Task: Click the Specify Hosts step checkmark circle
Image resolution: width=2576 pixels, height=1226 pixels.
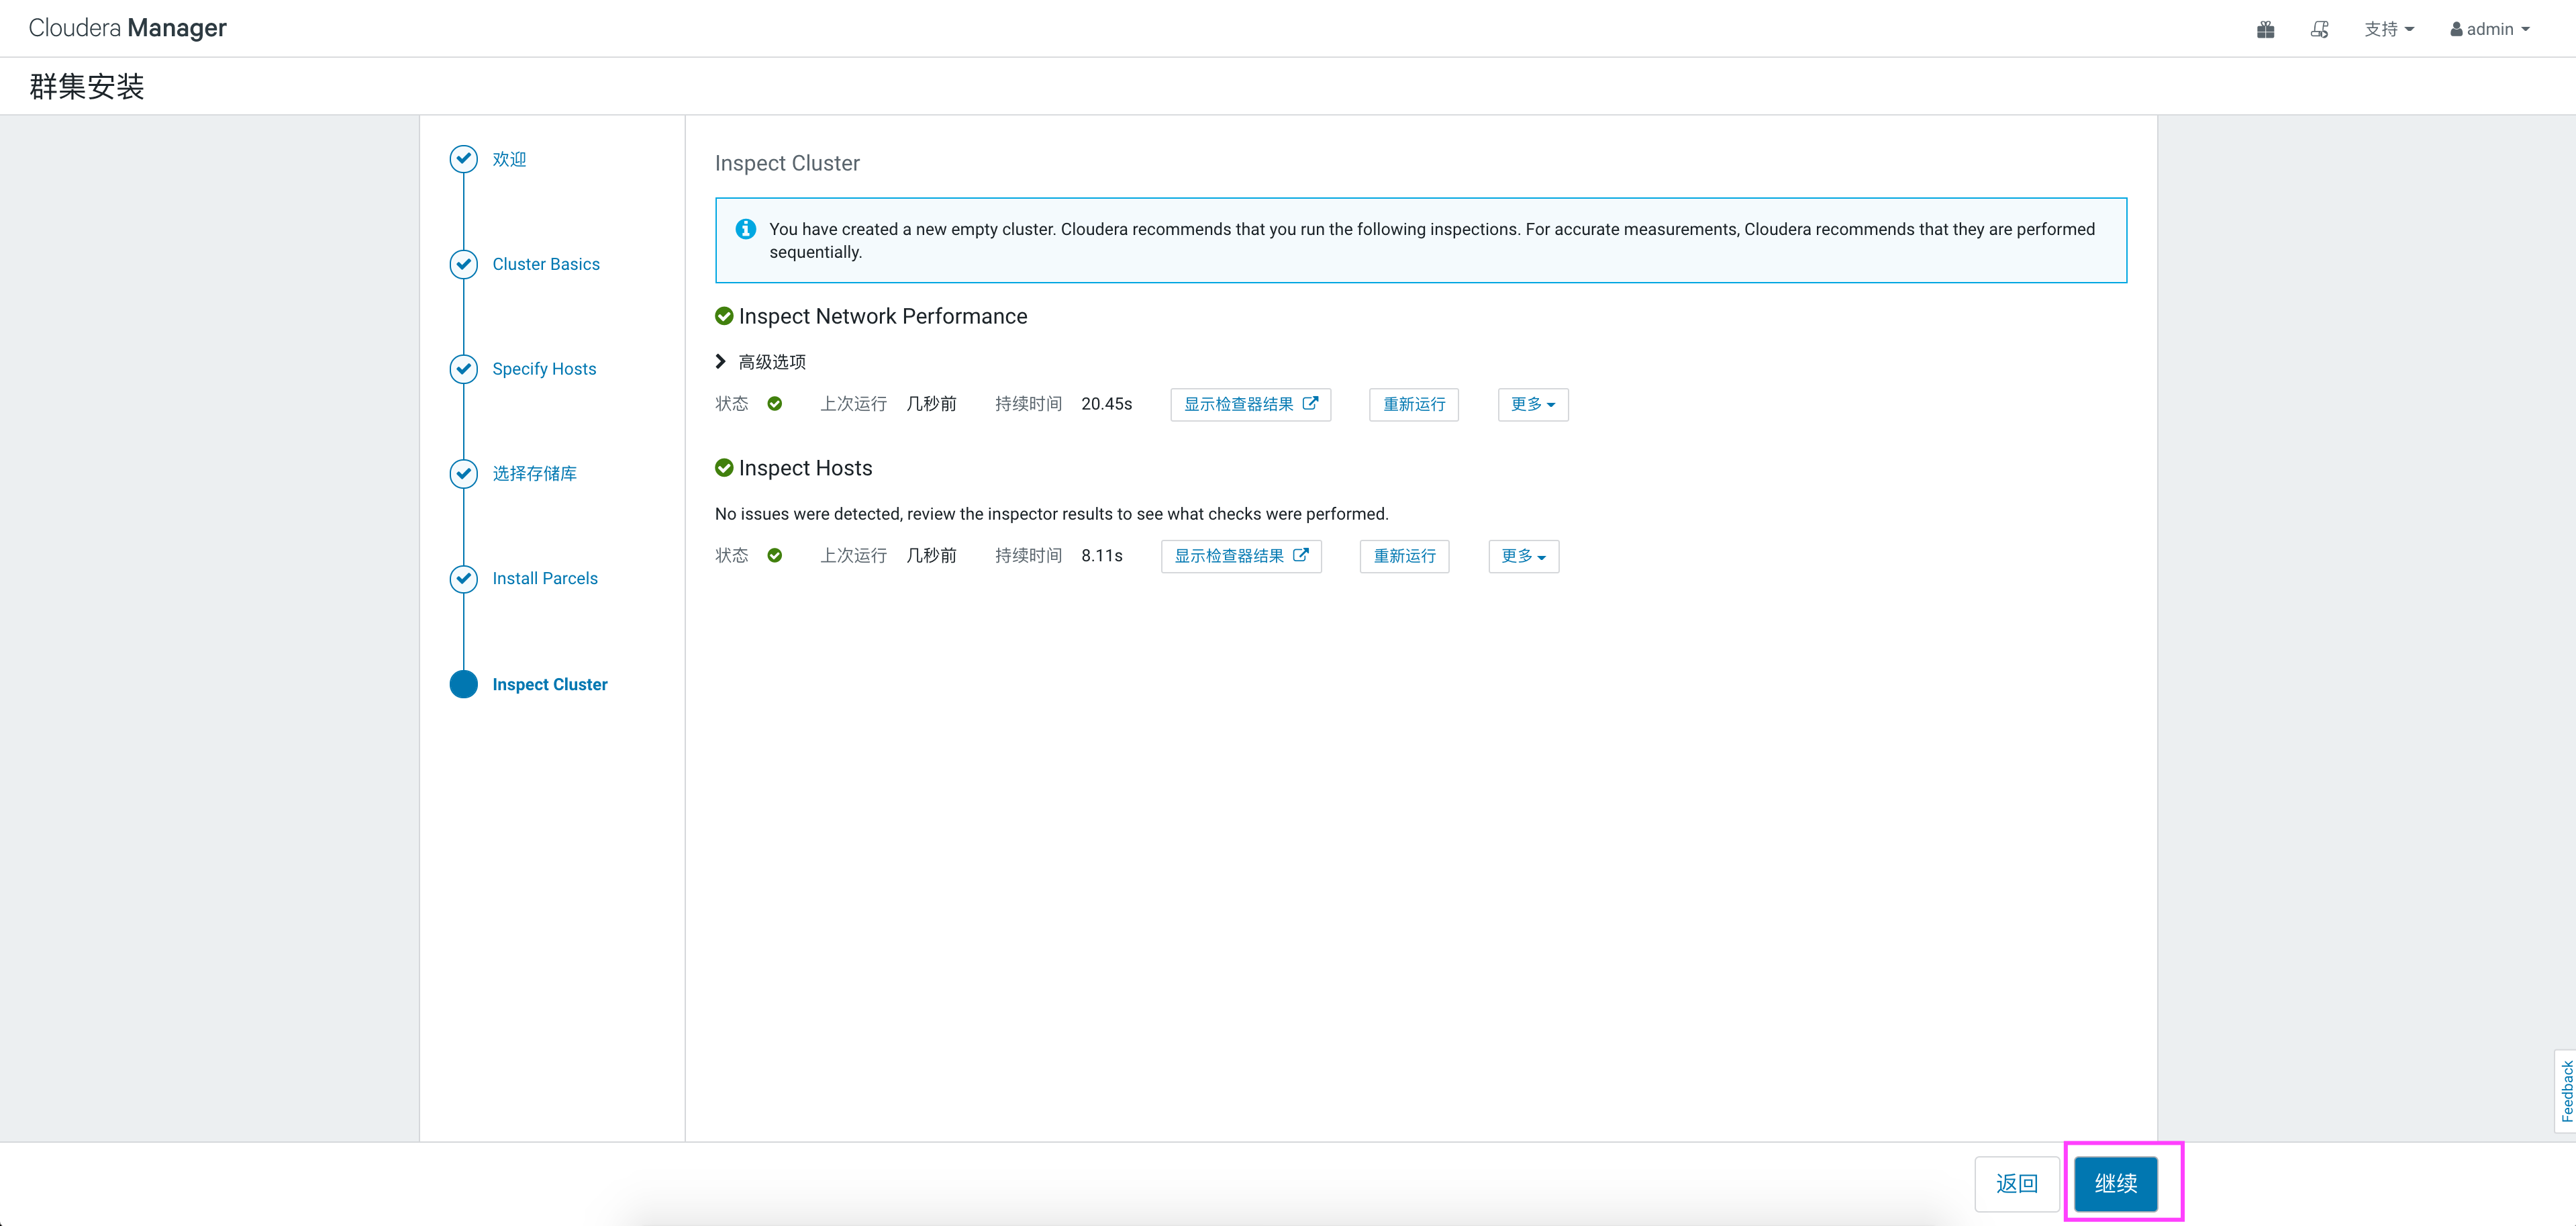Action: (x=463, y=369)
